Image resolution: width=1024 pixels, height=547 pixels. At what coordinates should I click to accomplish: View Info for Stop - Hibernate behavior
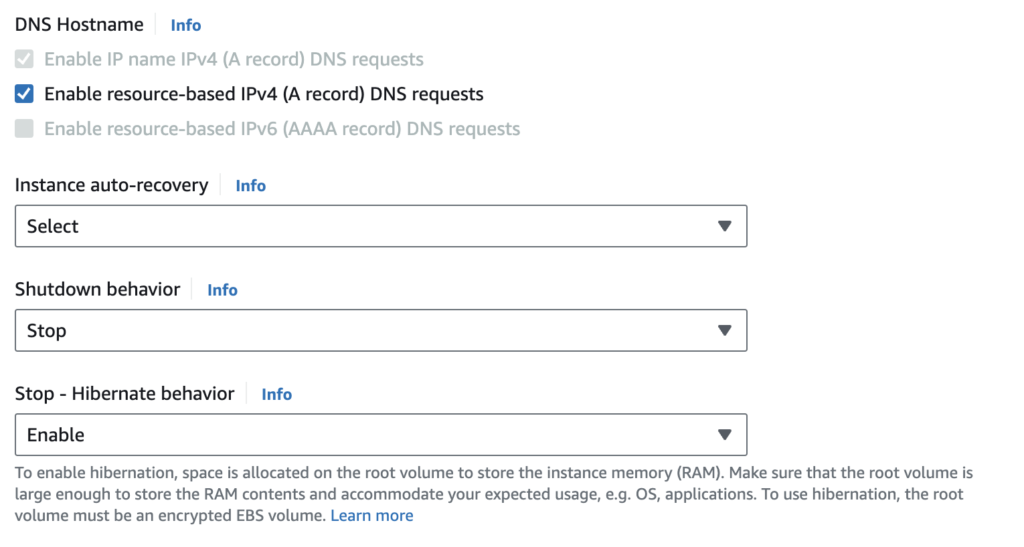(276, 394)
